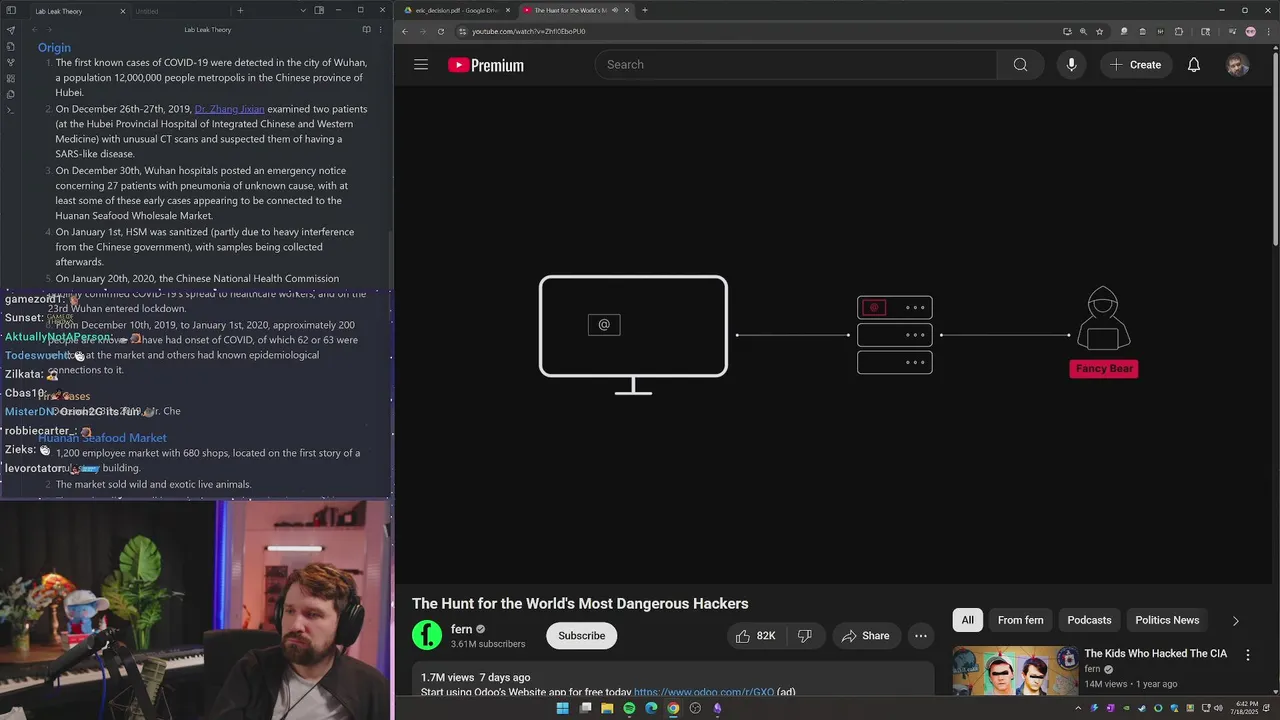
Task: Open Spotify from the taskbar
Action: pos(629,708)
